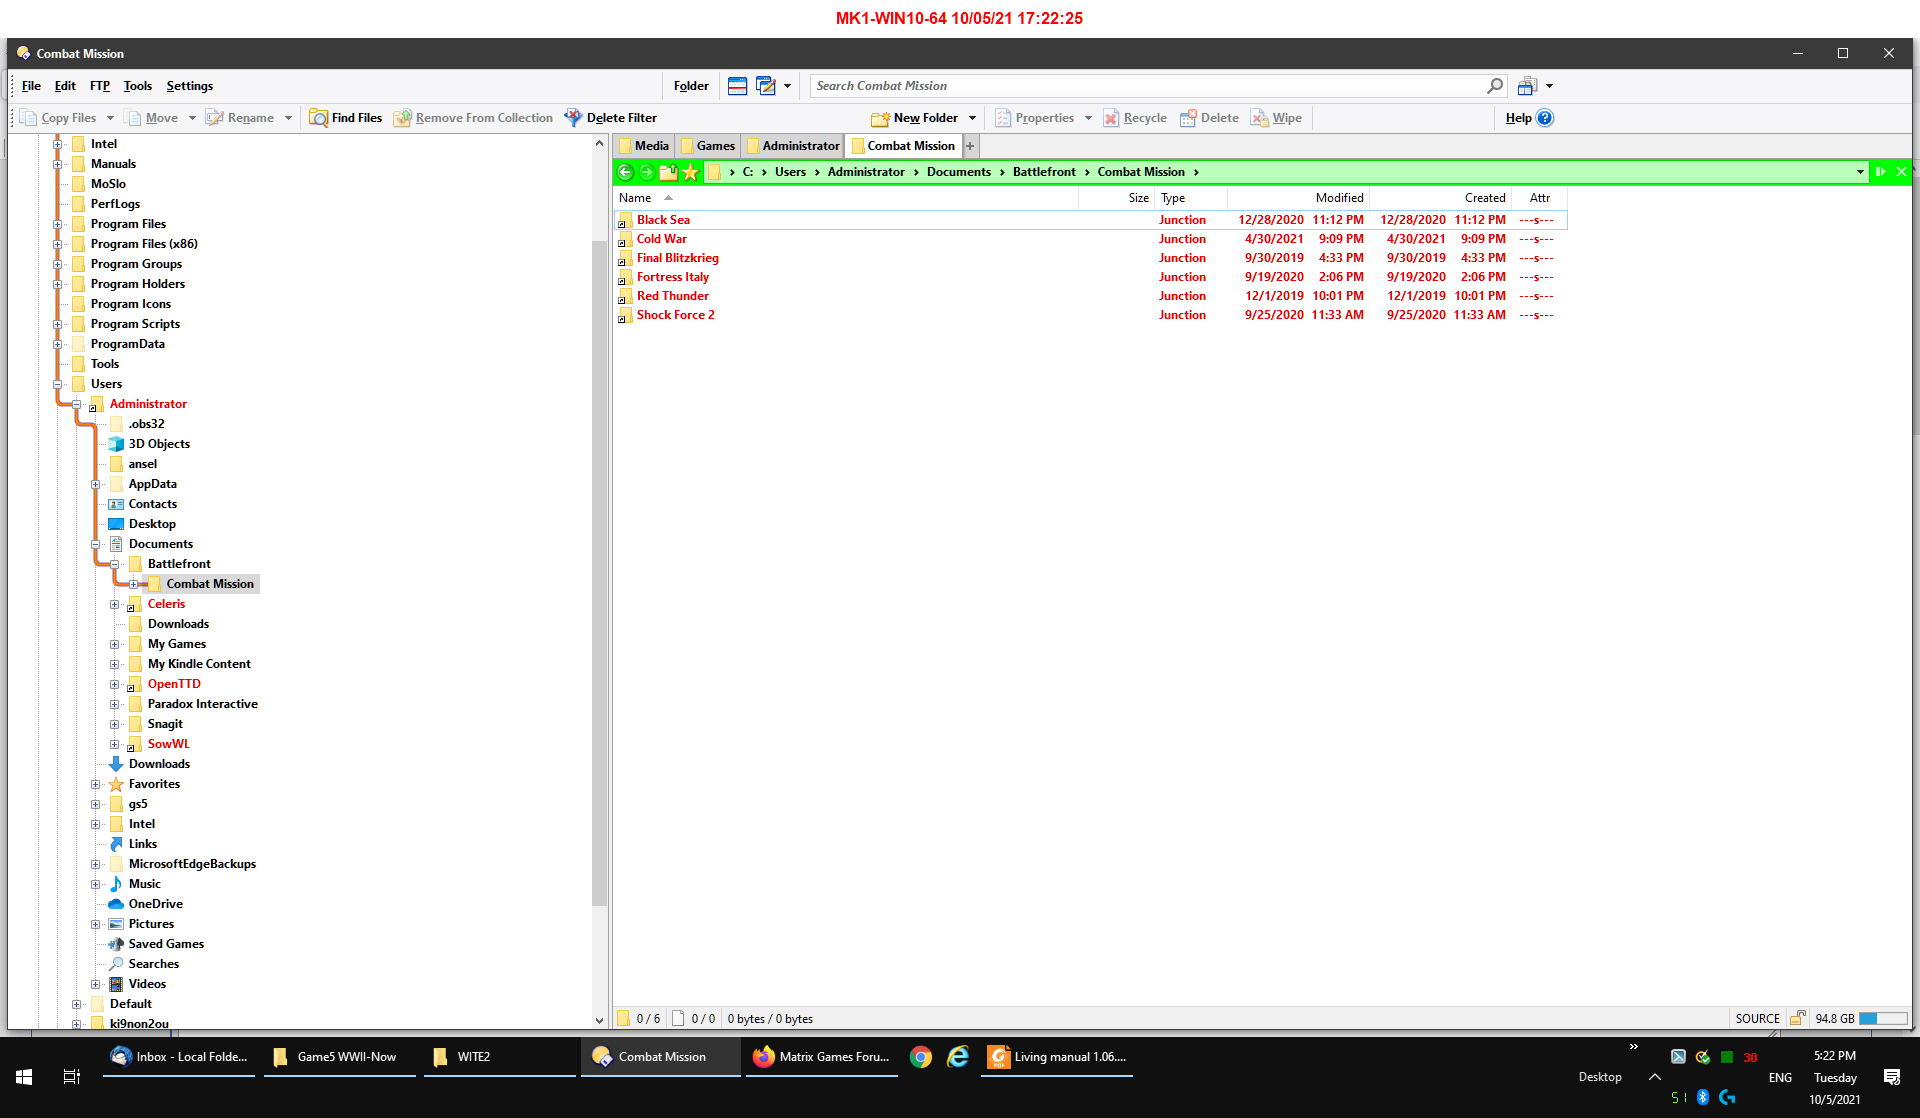This screenshot has width=1920, height=1118.
Task: Click the Wipe toolbar button
Action: coord(1276,118)
